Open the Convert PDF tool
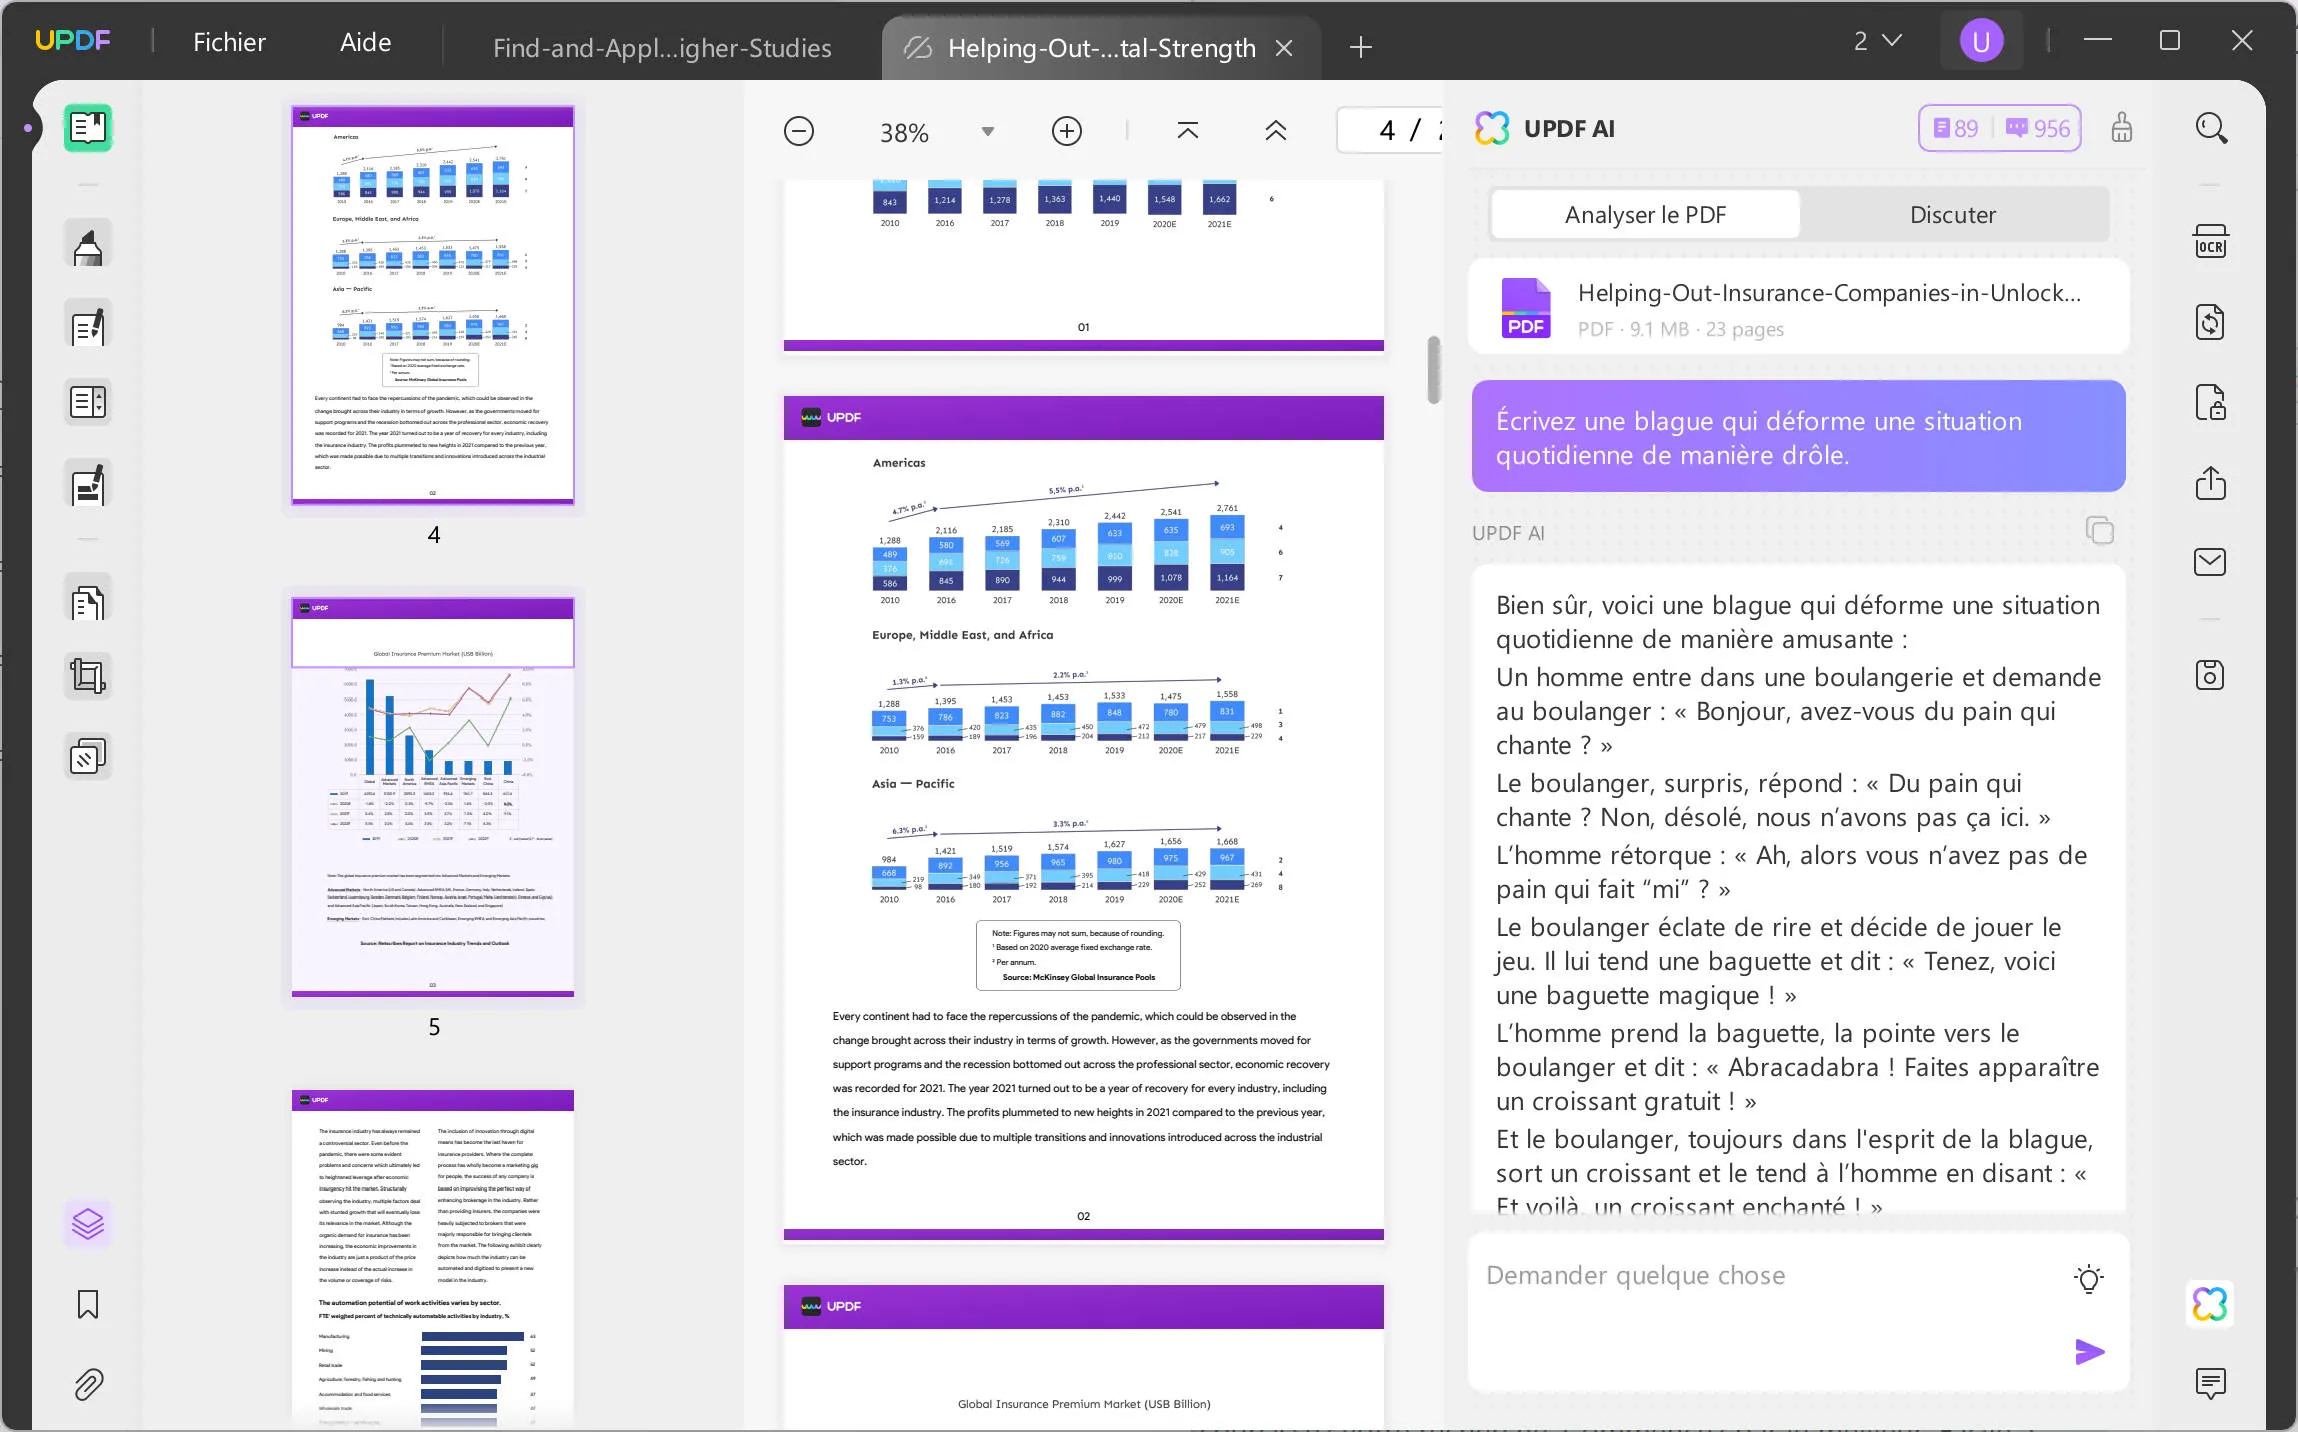2298x1432 pixels. (x=2210, y=322)
